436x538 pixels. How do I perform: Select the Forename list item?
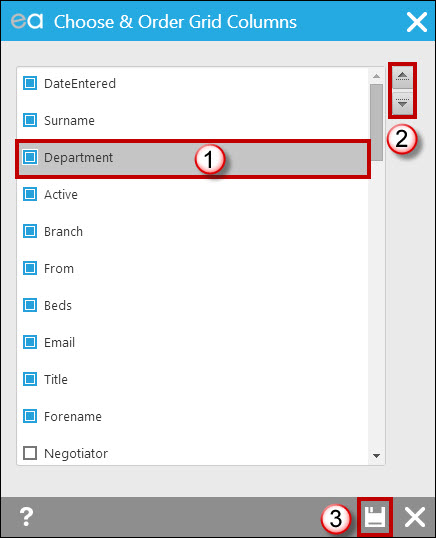tap(193, 417)
